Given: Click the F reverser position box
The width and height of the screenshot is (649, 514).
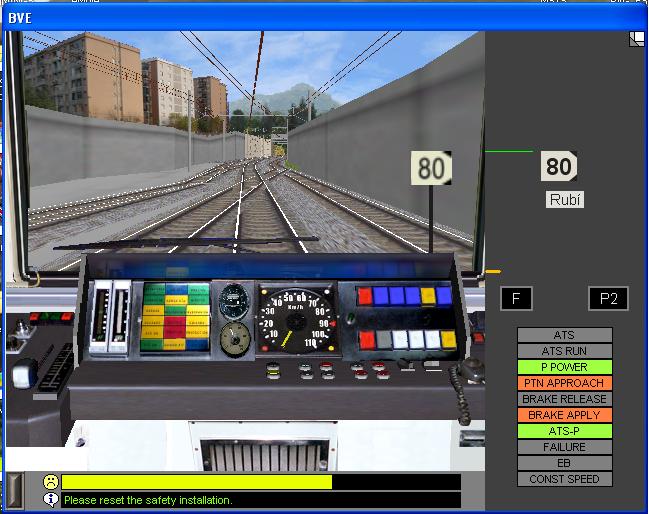Looking at the screenshot, I should click(516, 298).
